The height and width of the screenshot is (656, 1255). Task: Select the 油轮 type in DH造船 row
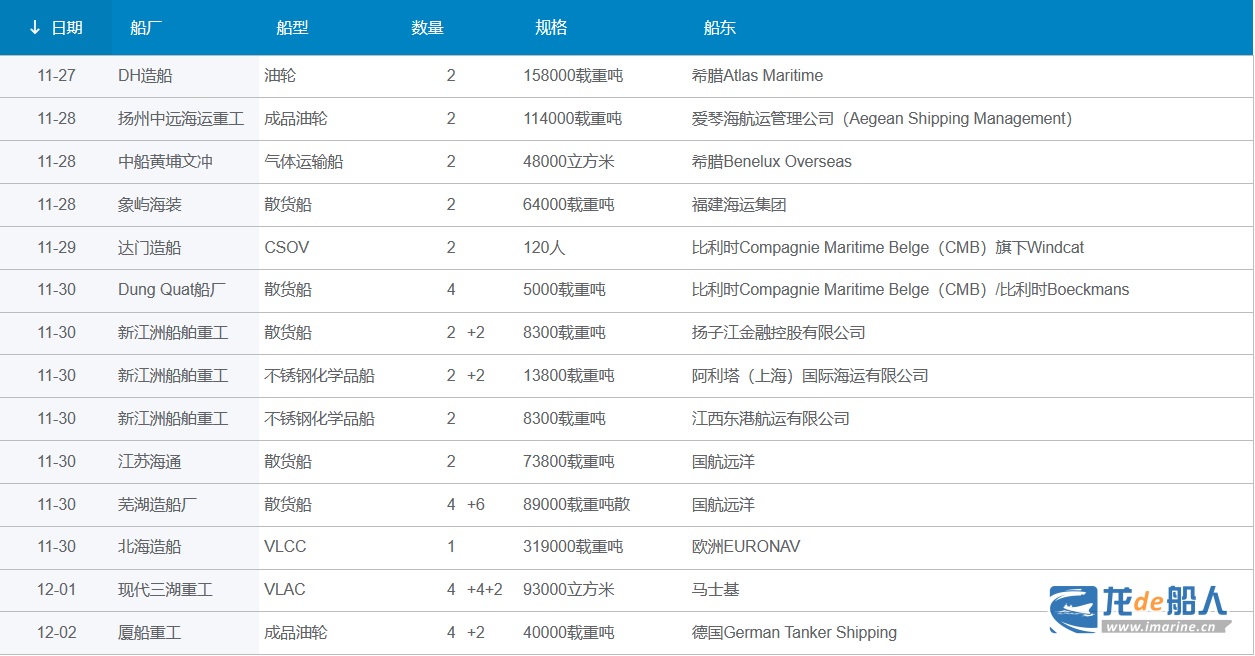[280, 76]
